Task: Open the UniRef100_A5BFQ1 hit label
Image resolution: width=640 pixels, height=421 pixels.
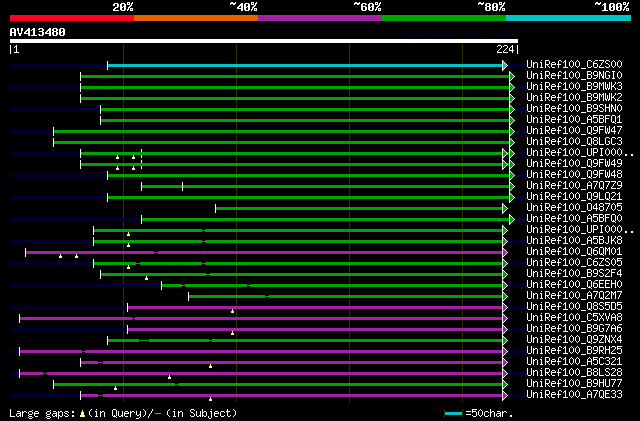Action: (574, 119)
